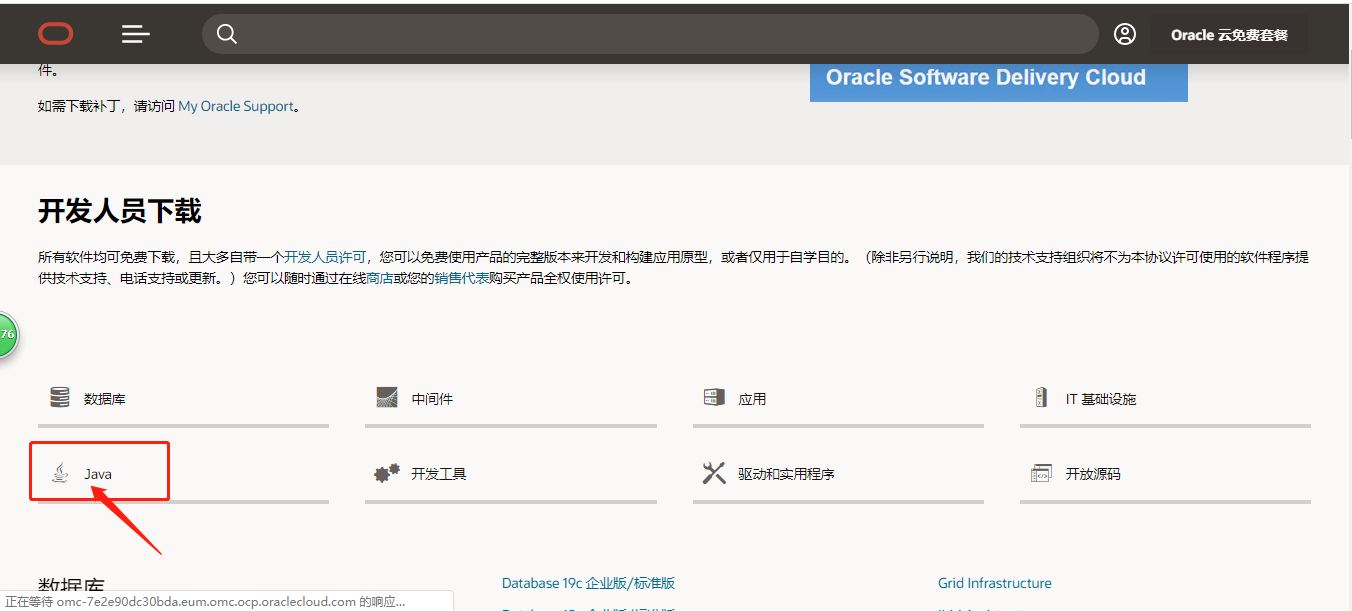Image resolution: width=1352 pixels, height=611 pixels.
Task: Click the drivers and utilities wrench icon
Action: coord(714,473)
